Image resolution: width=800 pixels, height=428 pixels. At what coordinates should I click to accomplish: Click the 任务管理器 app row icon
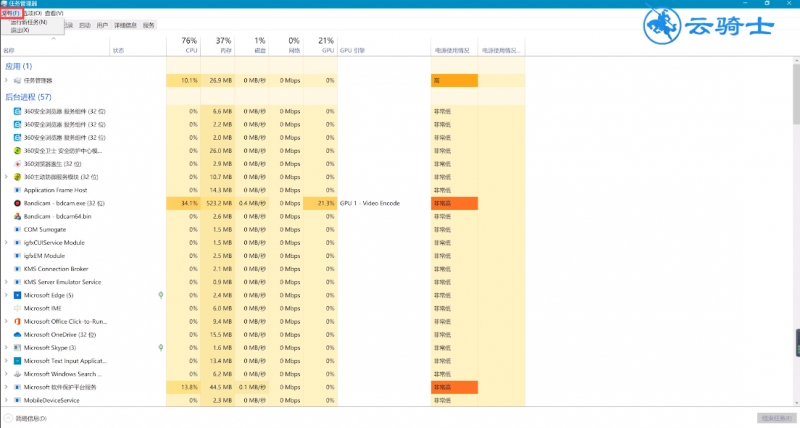[x=17, y=81]
